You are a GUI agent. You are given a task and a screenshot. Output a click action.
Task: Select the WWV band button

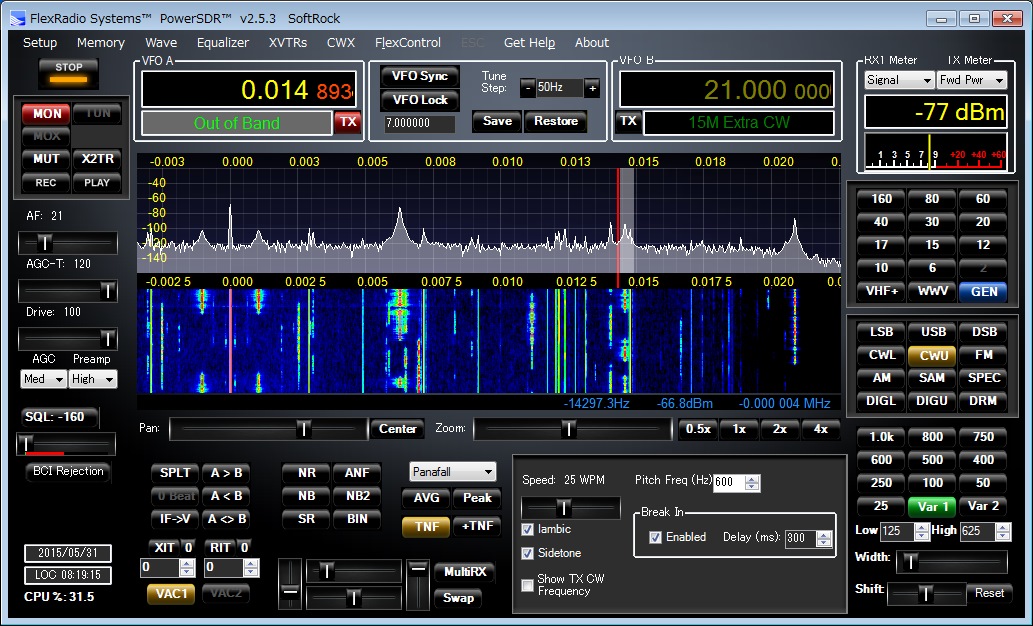tap(932, 291)
